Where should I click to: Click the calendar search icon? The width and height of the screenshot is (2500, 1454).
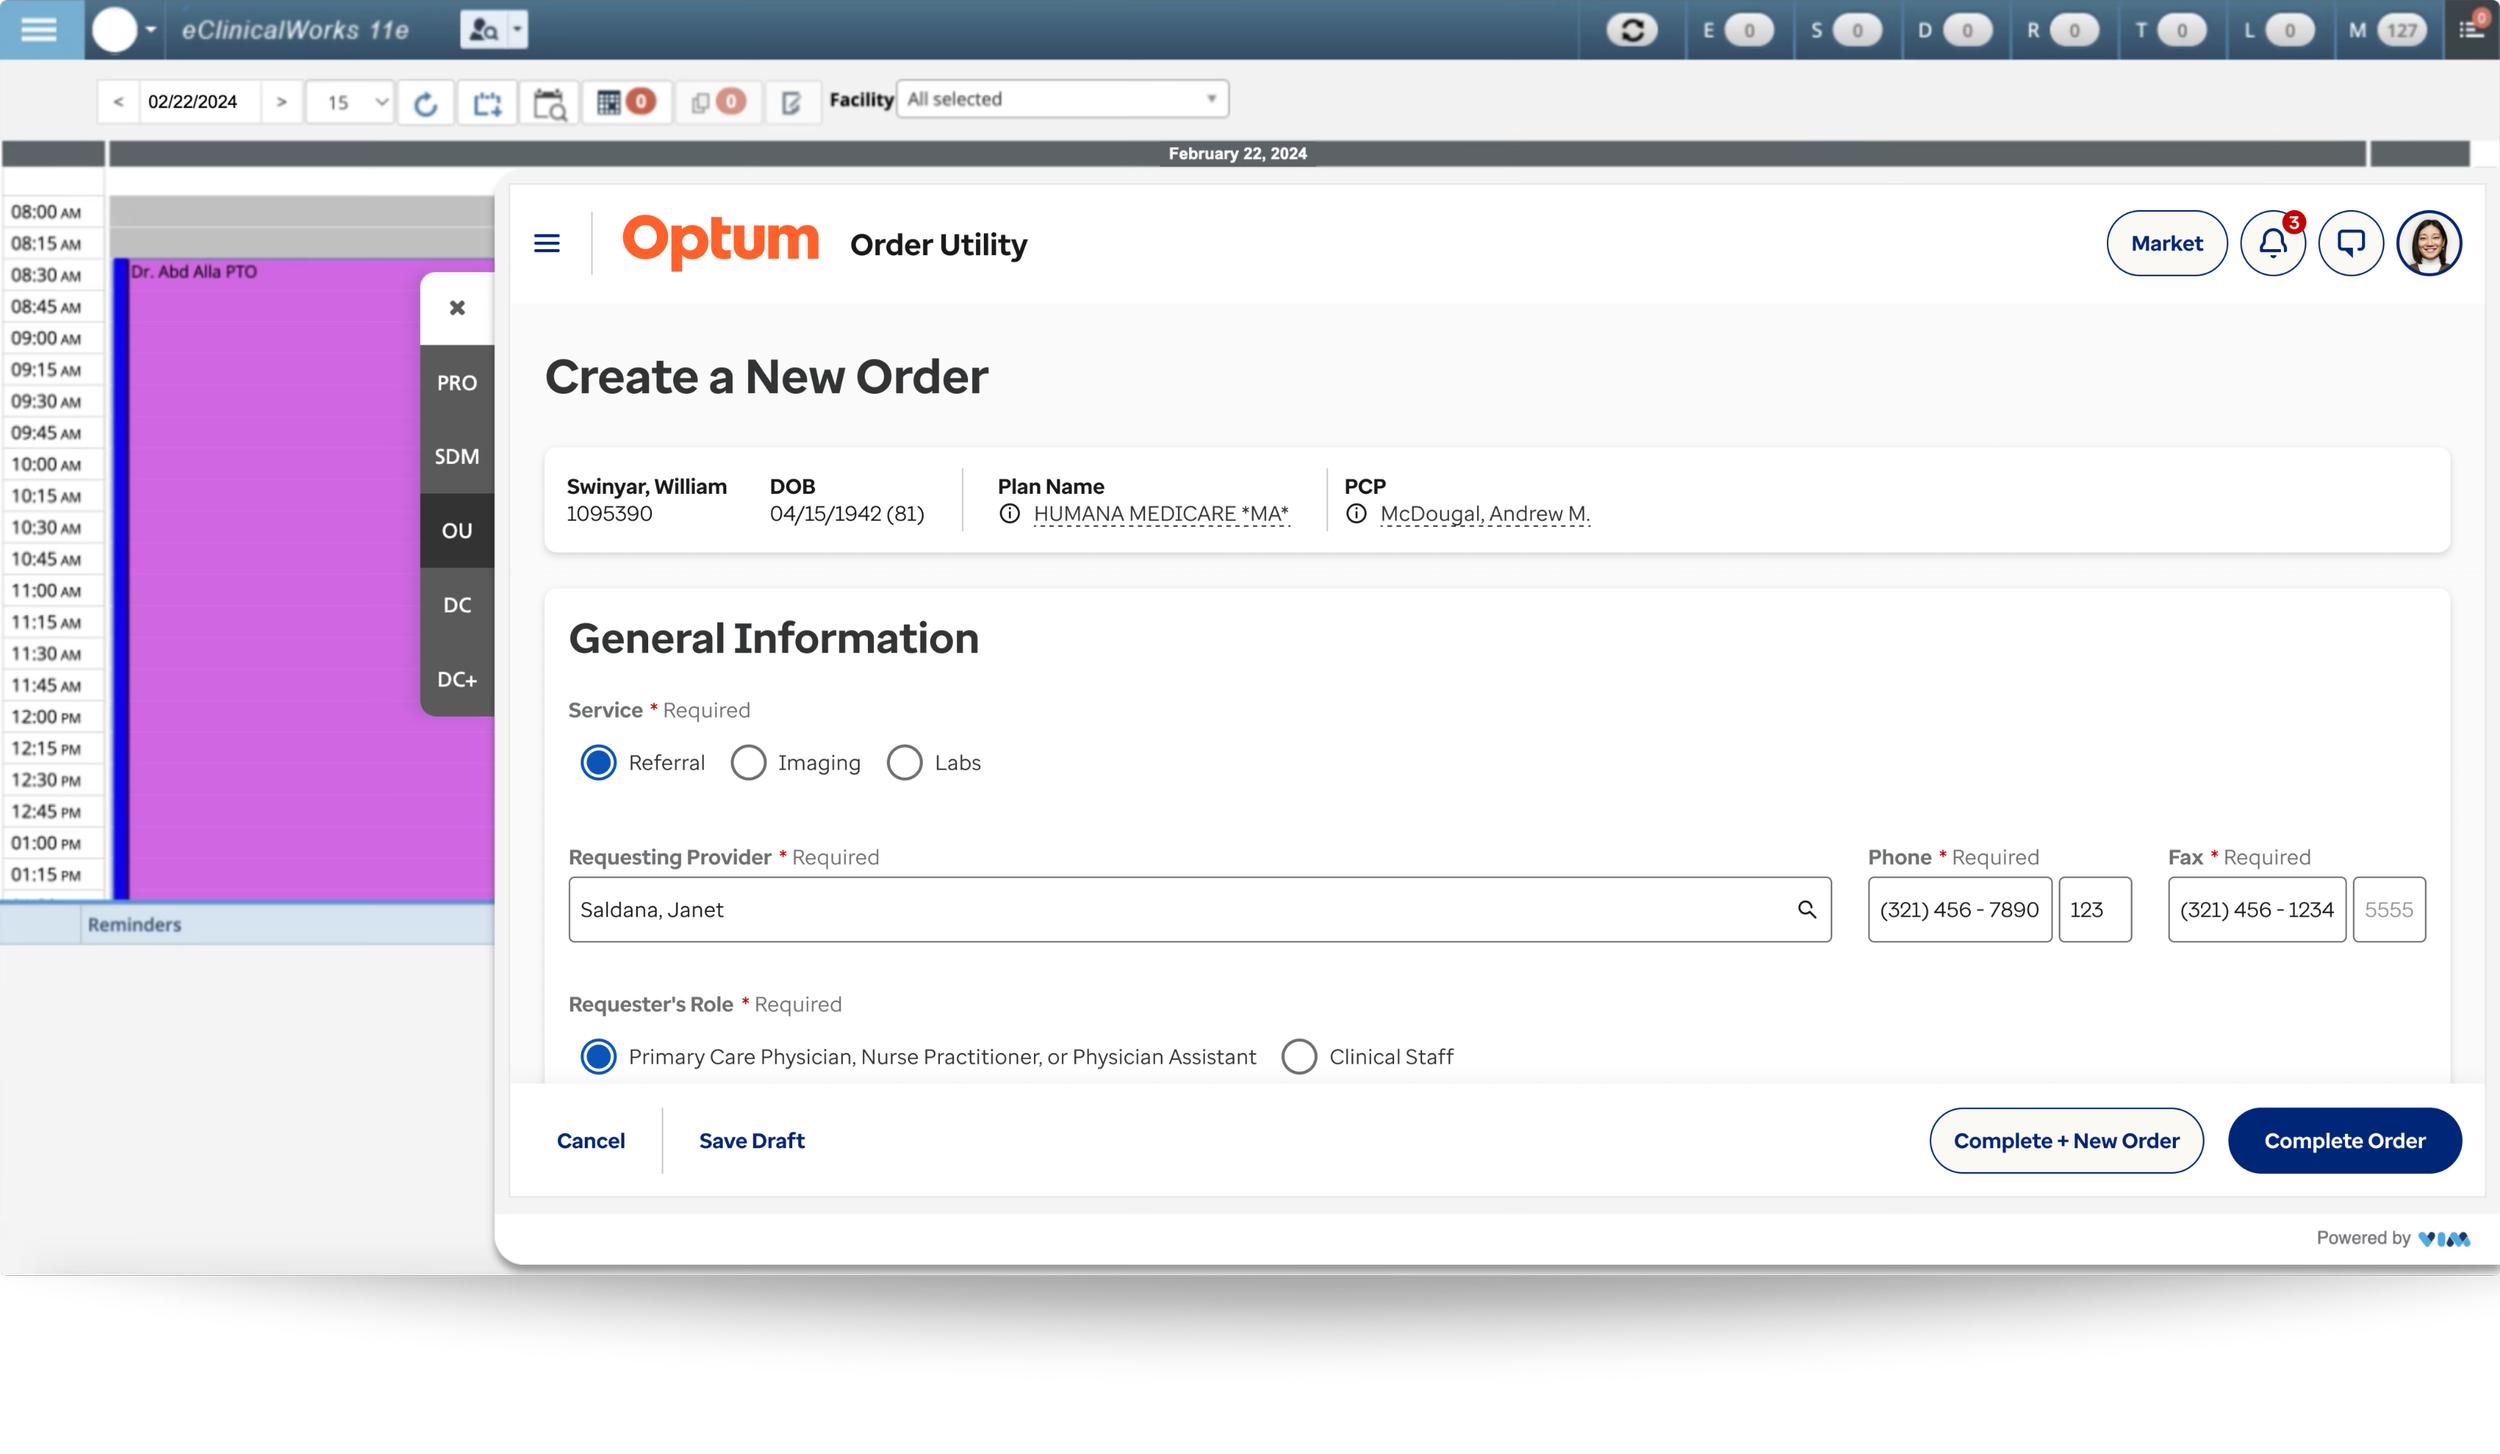point(549,103)
